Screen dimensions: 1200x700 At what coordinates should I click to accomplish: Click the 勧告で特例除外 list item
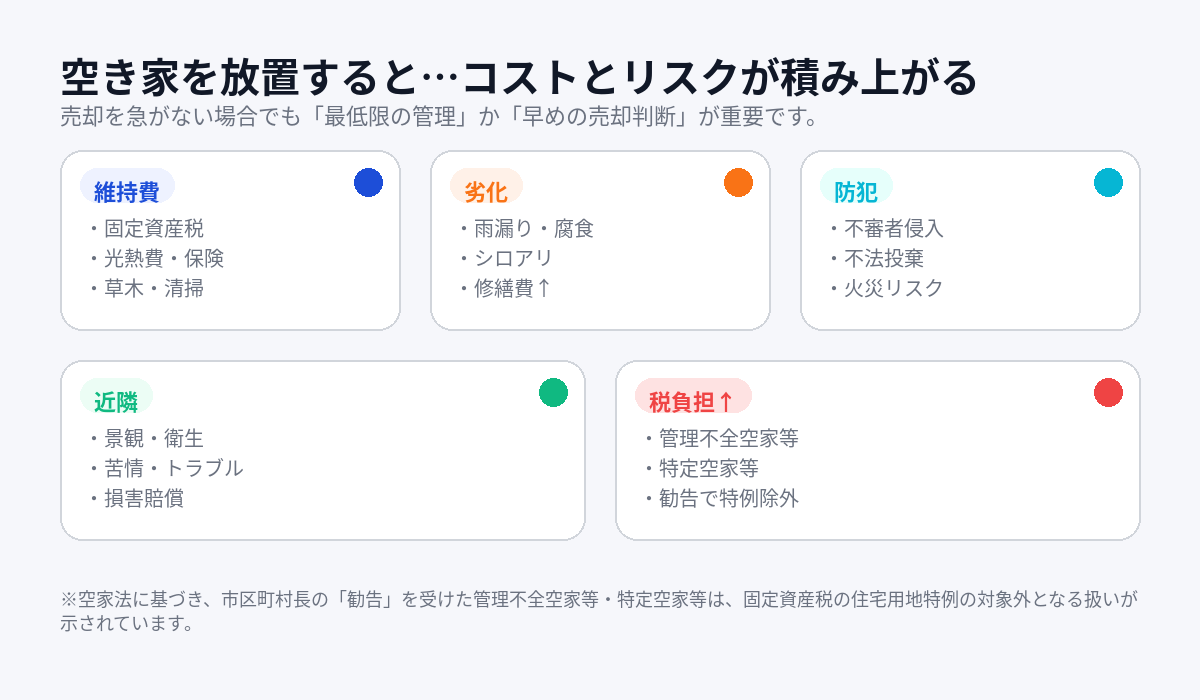click(728, 499)
